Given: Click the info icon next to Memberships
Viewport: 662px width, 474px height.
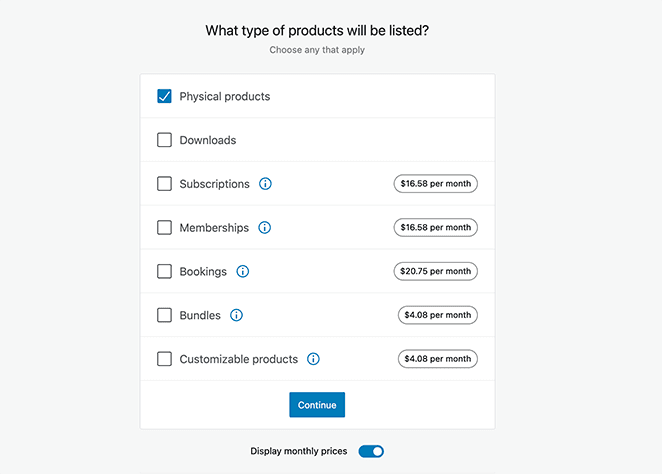Looking at the screenshot, I should click(265, 228).
